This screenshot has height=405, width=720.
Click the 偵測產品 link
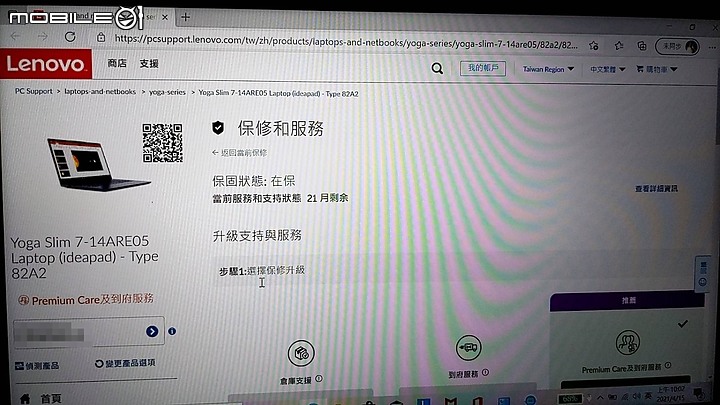coord(37,366)
